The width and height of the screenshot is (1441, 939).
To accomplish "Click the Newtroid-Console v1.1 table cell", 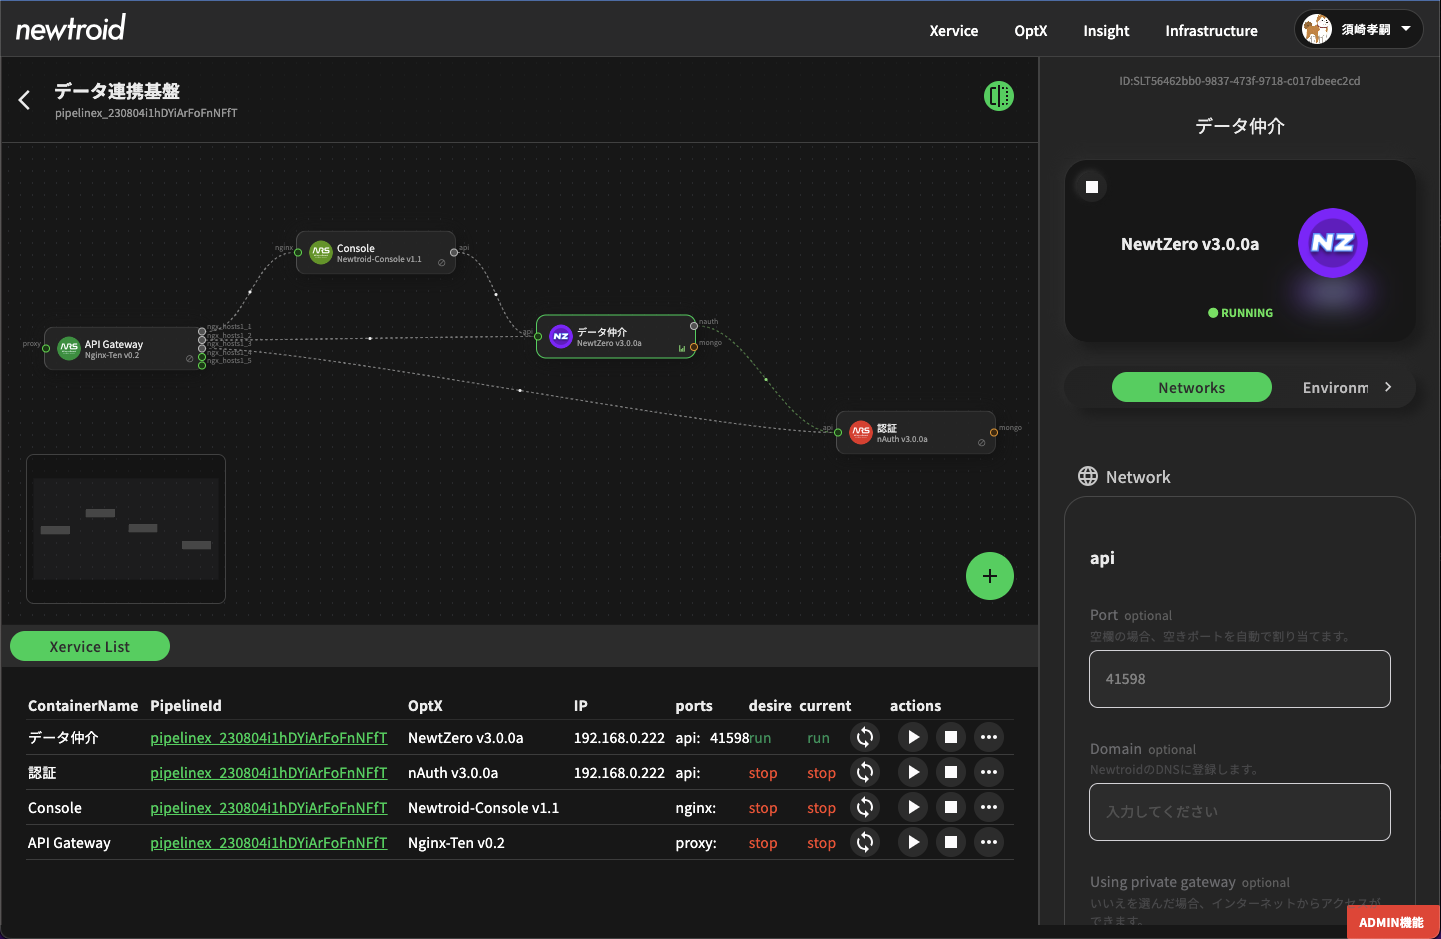I will (483, 807).
